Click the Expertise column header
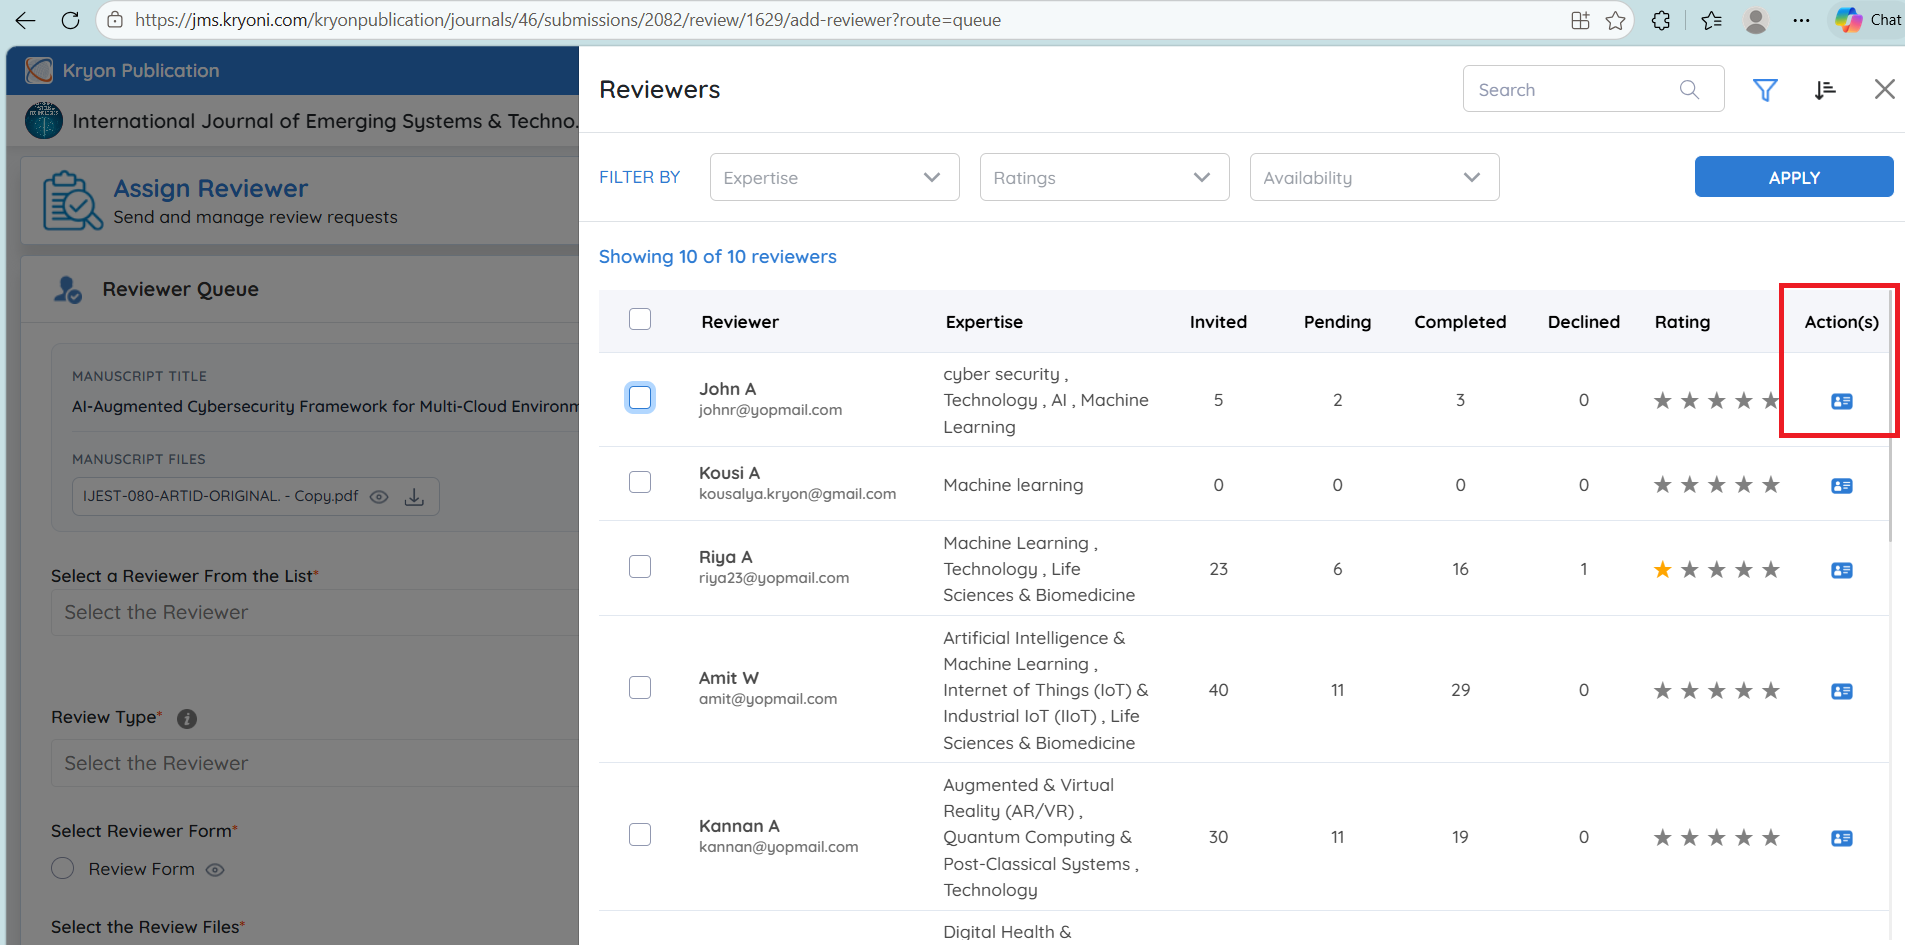Viewport: 1905px width, 945px height. tap(984, 322)
